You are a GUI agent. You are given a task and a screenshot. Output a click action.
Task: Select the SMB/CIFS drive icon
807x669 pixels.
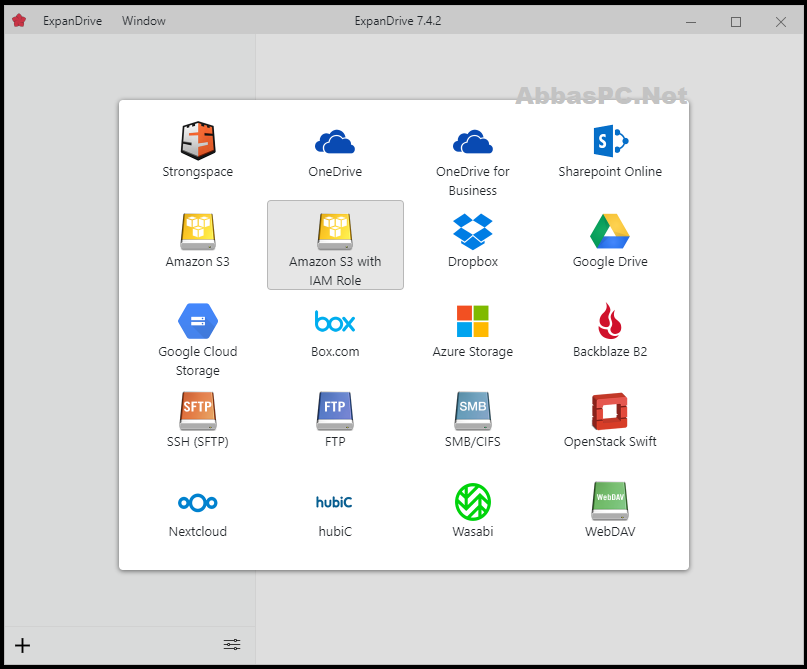coord(472,411)
